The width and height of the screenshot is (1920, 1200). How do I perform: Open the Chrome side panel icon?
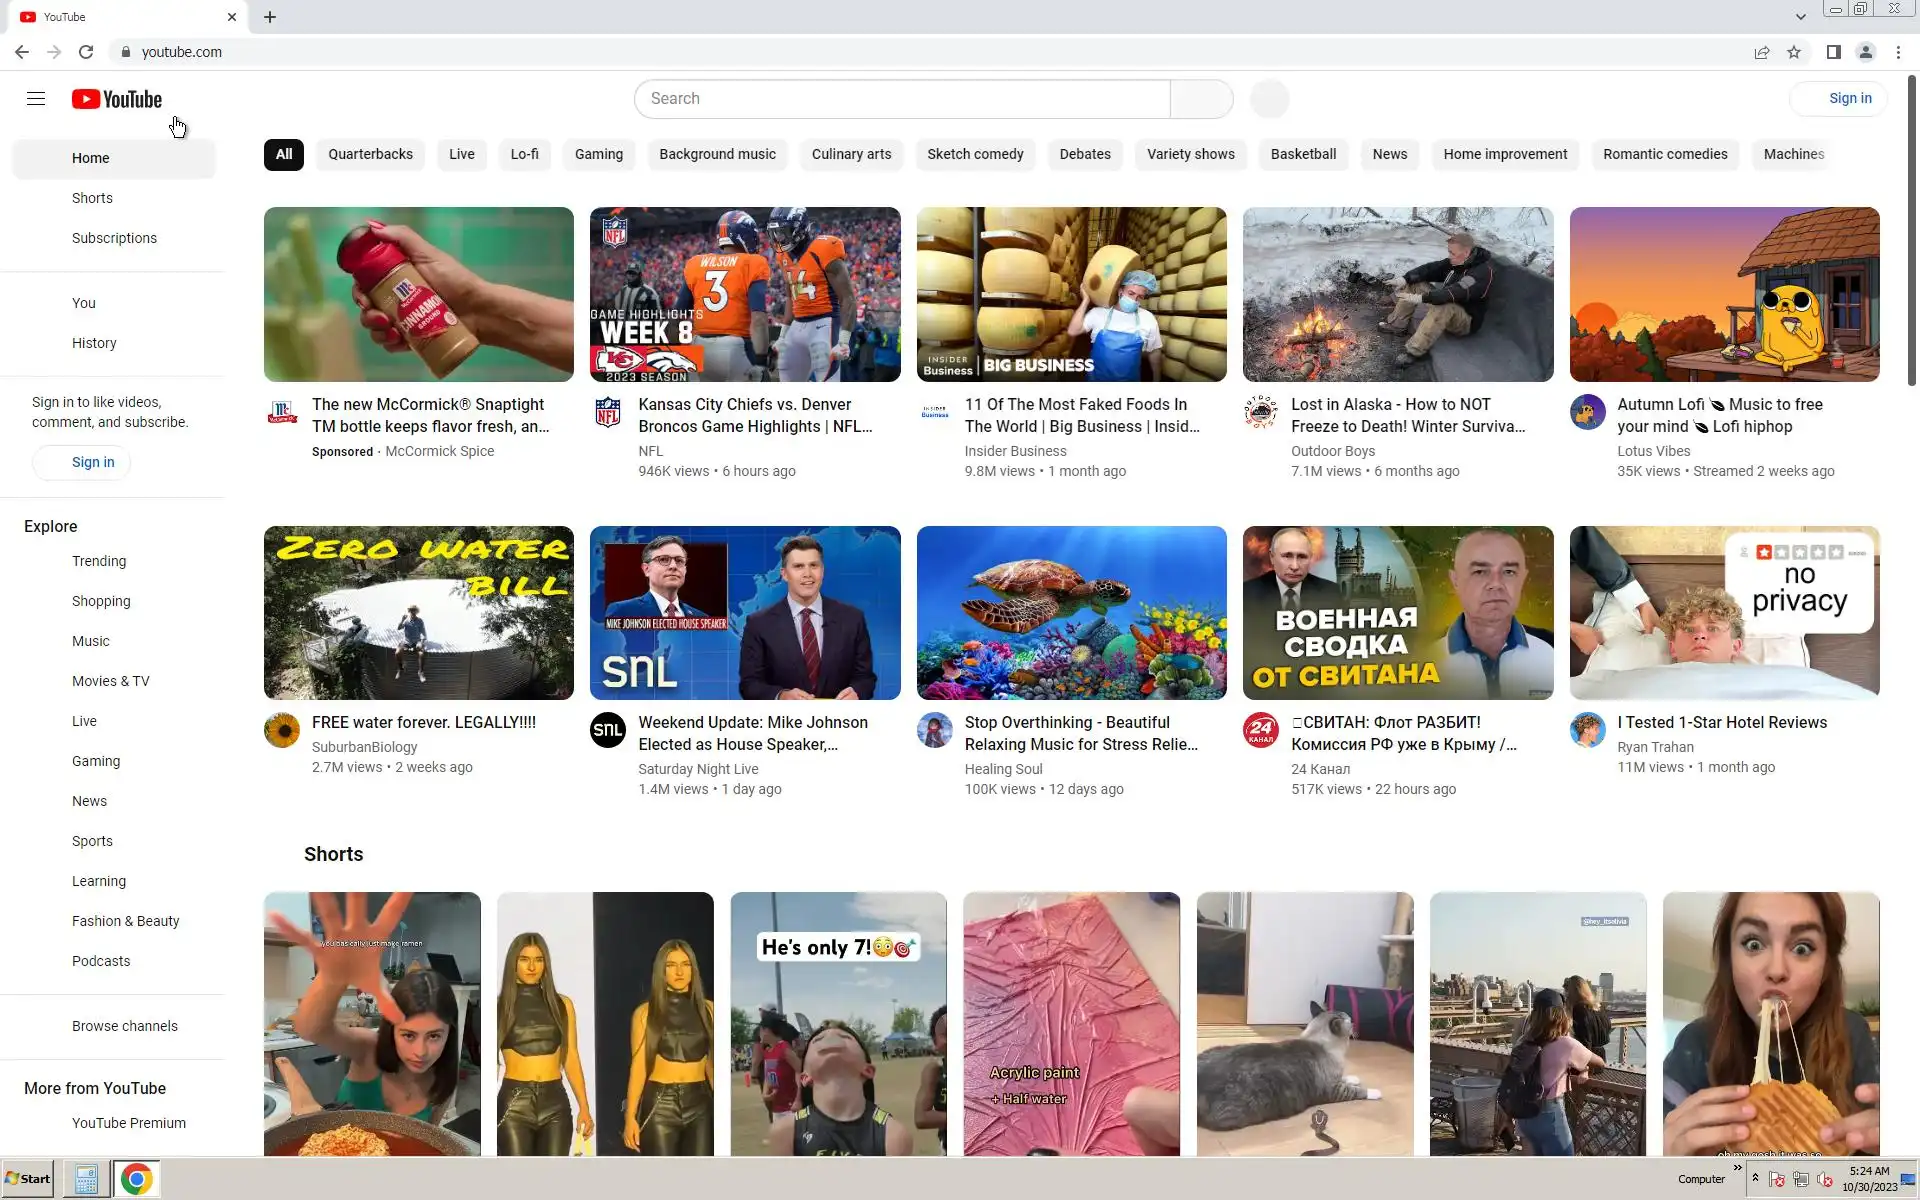click(1833, 52)
